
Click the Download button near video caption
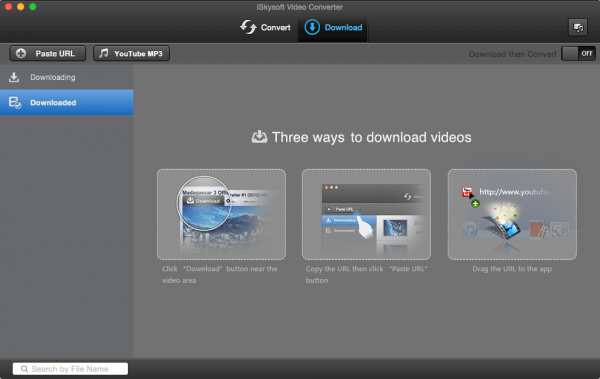(x=220, y=274)
